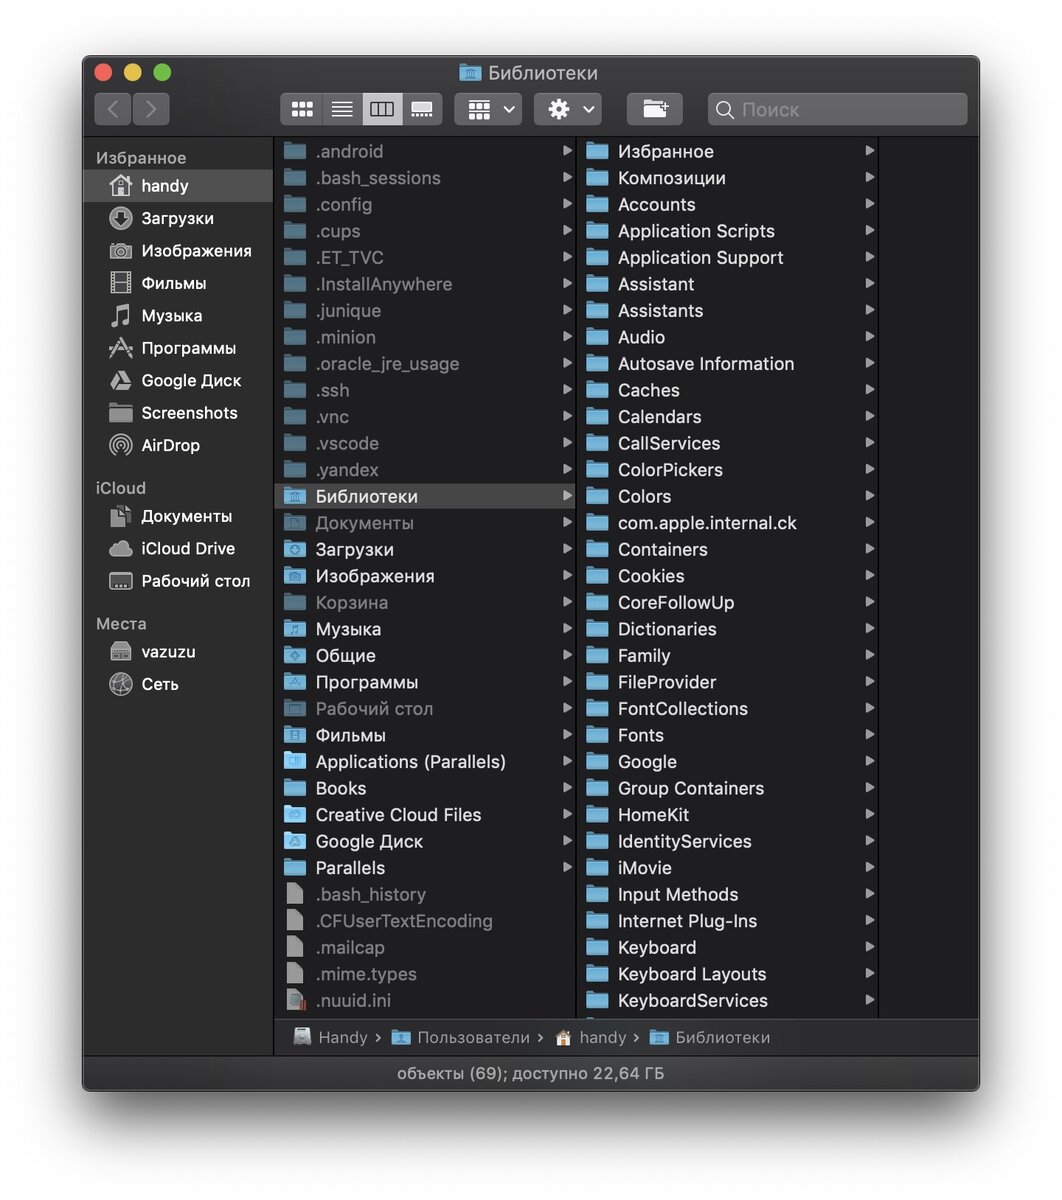The height and width of the screenshot is (1200, 1062).
Task: Select the .android folder
Action: 425,151
